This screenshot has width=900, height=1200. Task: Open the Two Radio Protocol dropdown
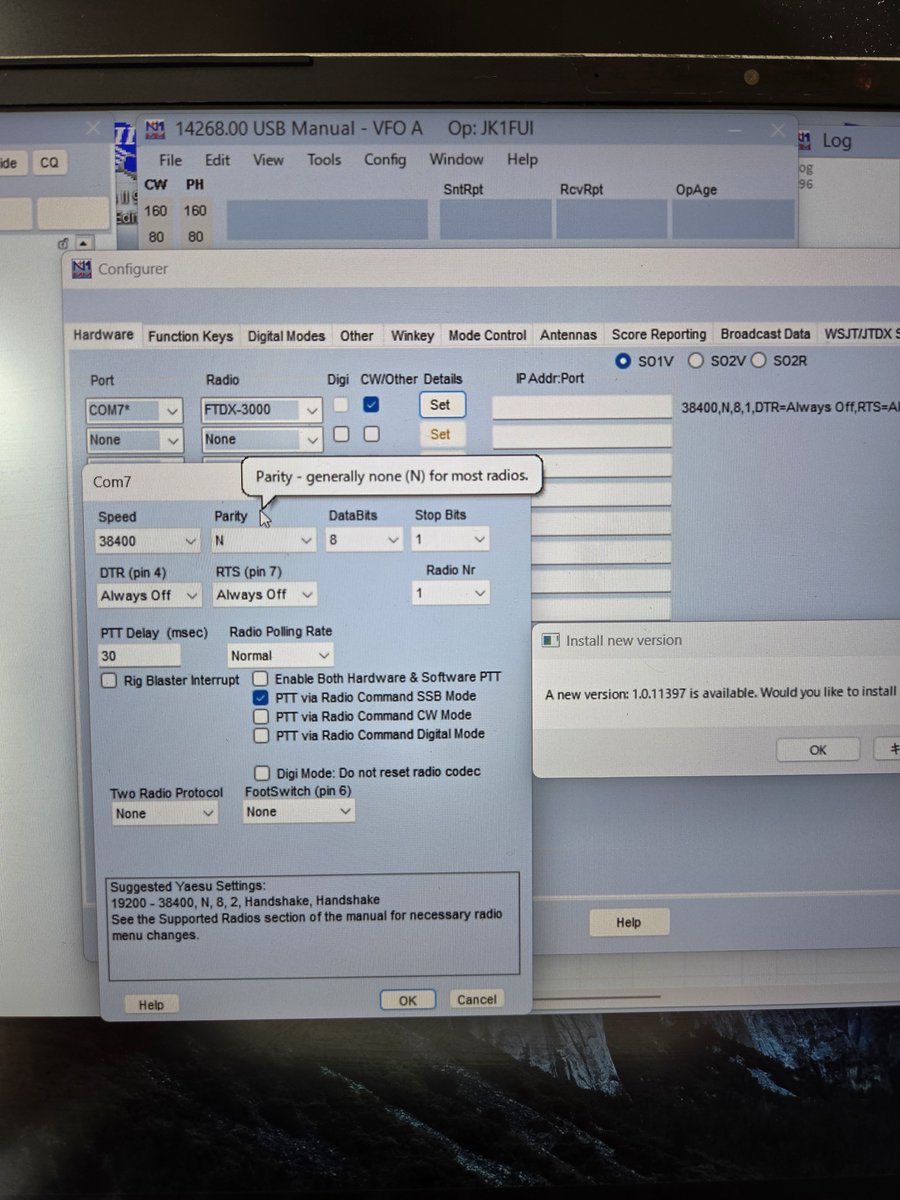pyautogui.click(x=164, y=814)
